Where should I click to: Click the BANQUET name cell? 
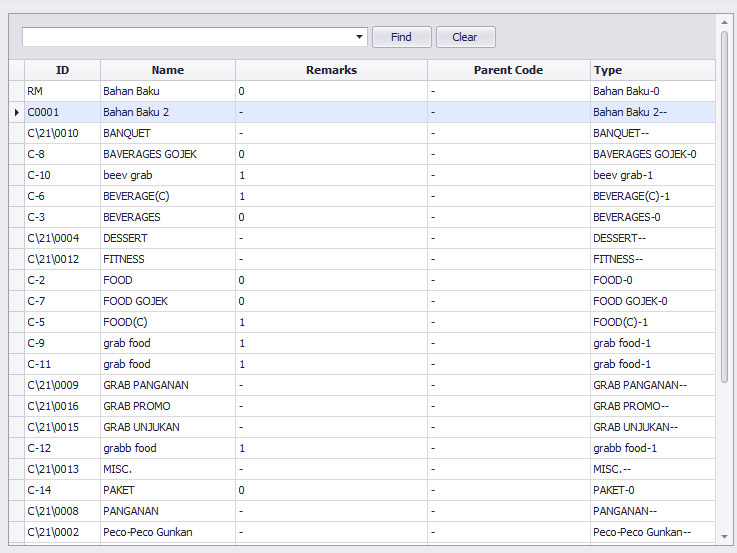(168, 133)
